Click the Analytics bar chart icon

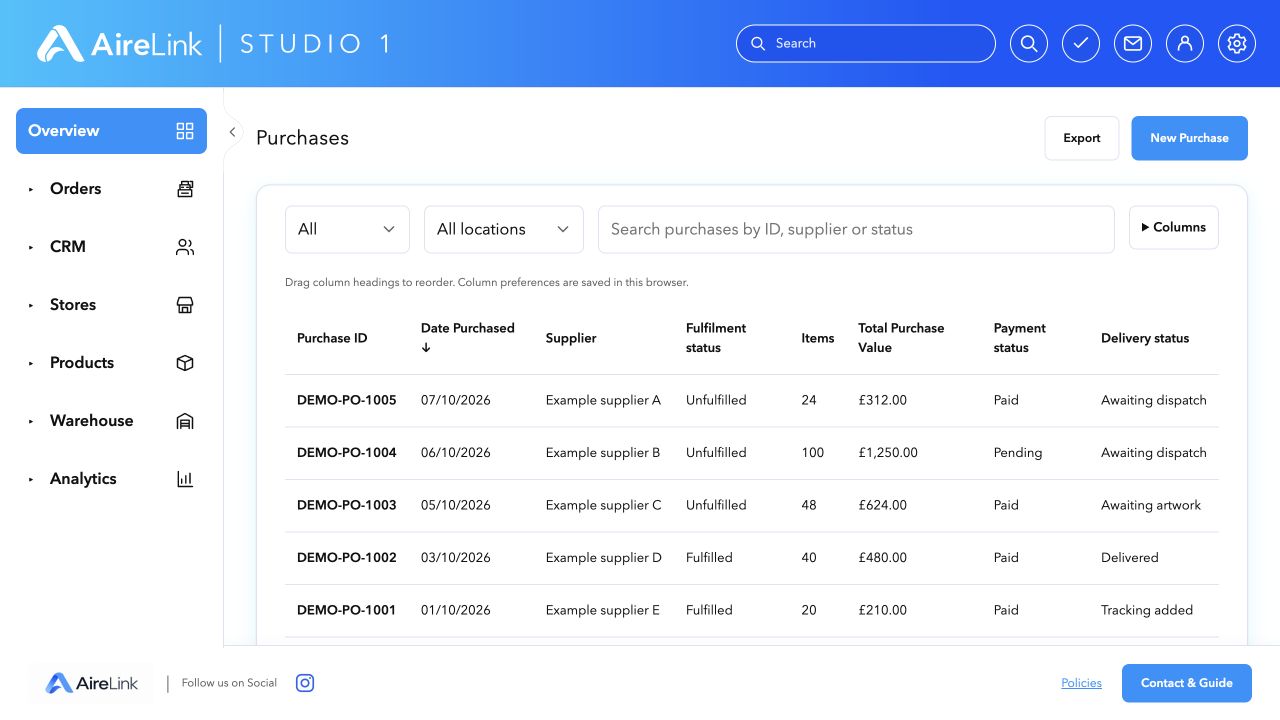pyautogui.click(x=185, y=479)
